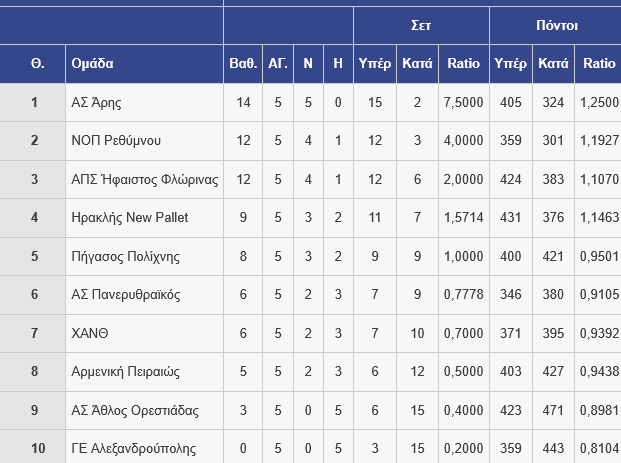Select the 7,5000 set ratio cell
This screenshot has width=621, height=463.
463,102
